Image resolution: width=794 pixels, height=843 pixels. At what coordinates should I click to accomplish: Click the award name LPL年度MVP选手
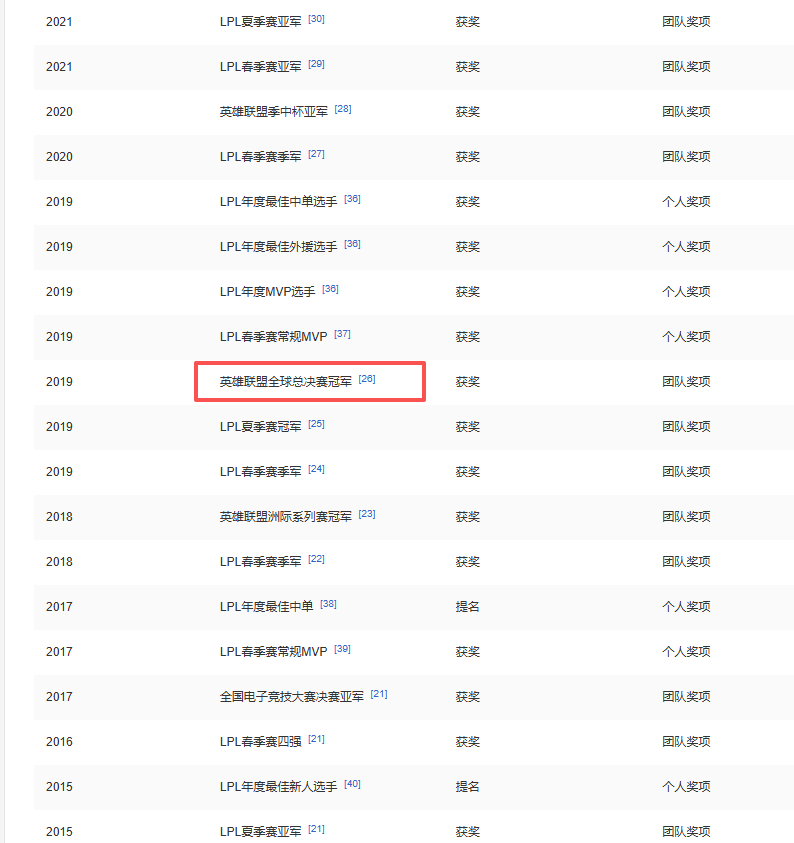(267, 292)
